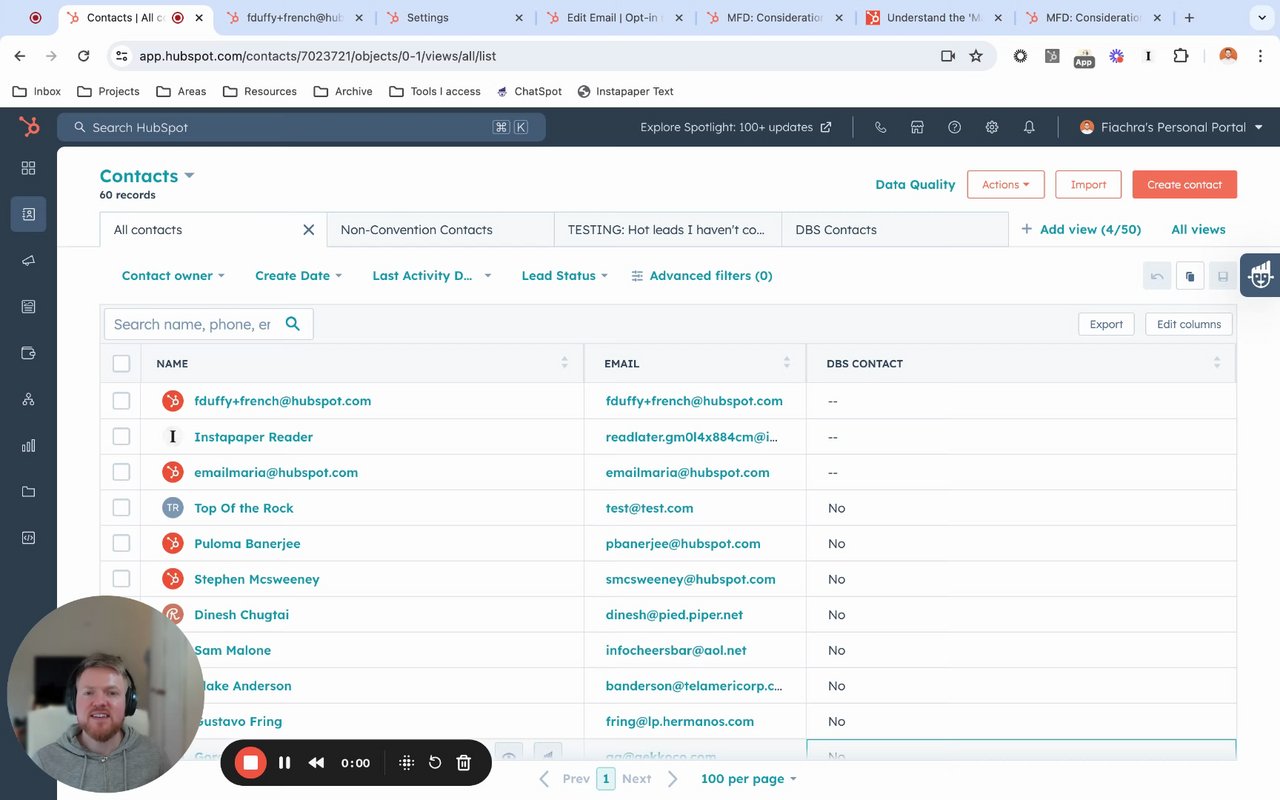The image size is (1280, 800).
Task: Open the Marketing megaphone icon in sidebar
Action: click(x=28, y=261)
